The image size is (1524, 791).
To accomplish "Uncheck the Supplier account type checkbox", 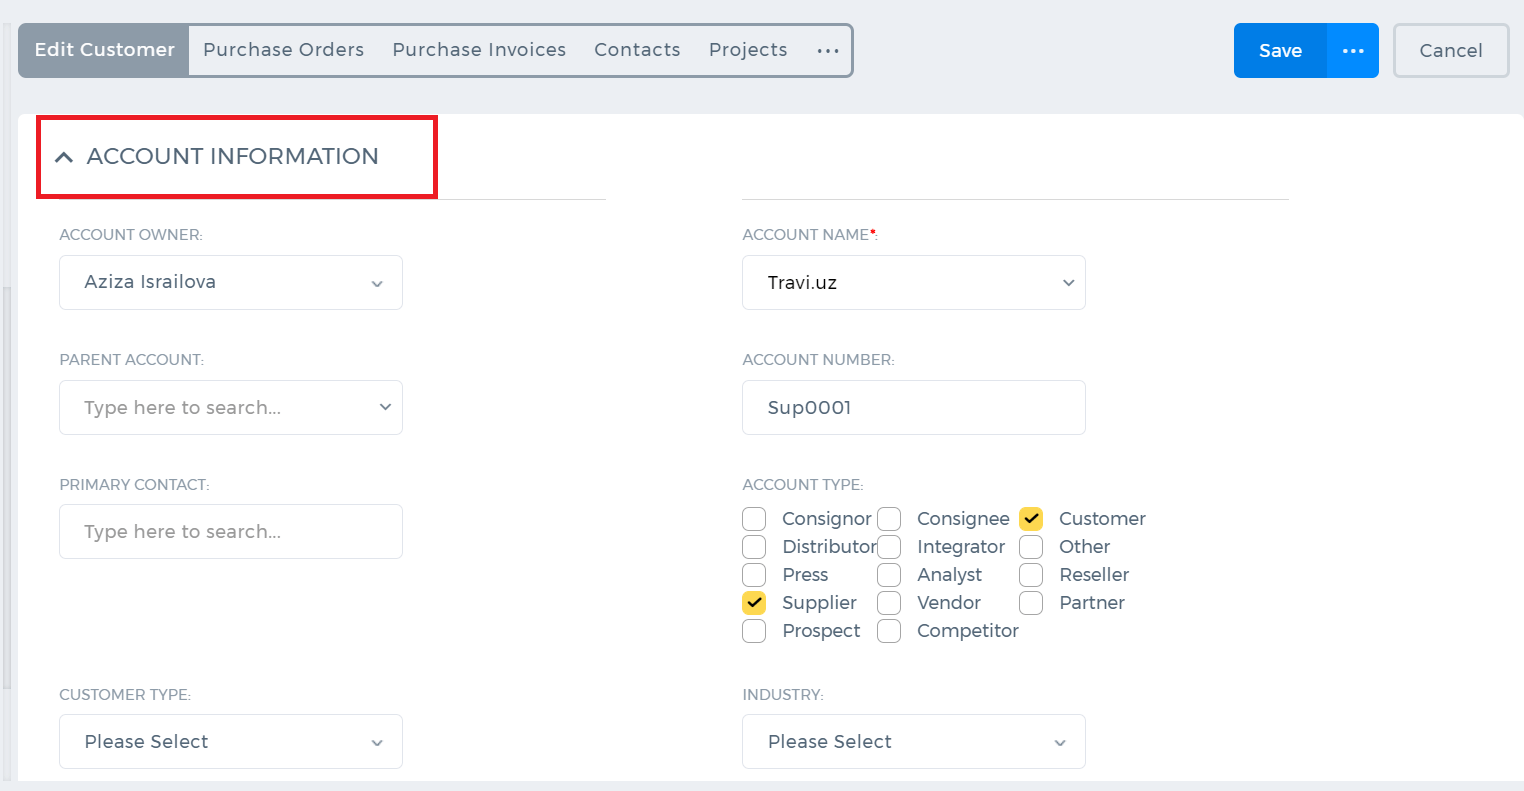I will click(x=754, y=603).
